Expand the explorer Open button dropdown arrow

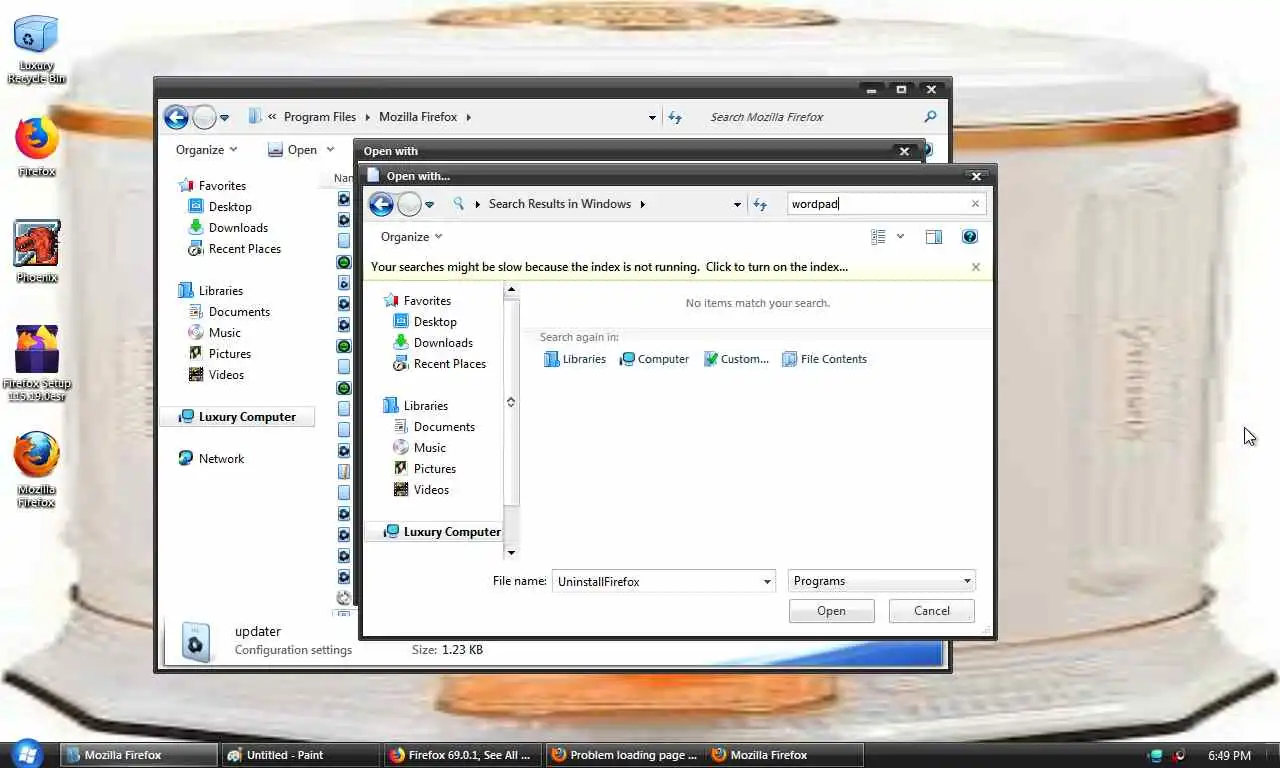coord(330,150)
